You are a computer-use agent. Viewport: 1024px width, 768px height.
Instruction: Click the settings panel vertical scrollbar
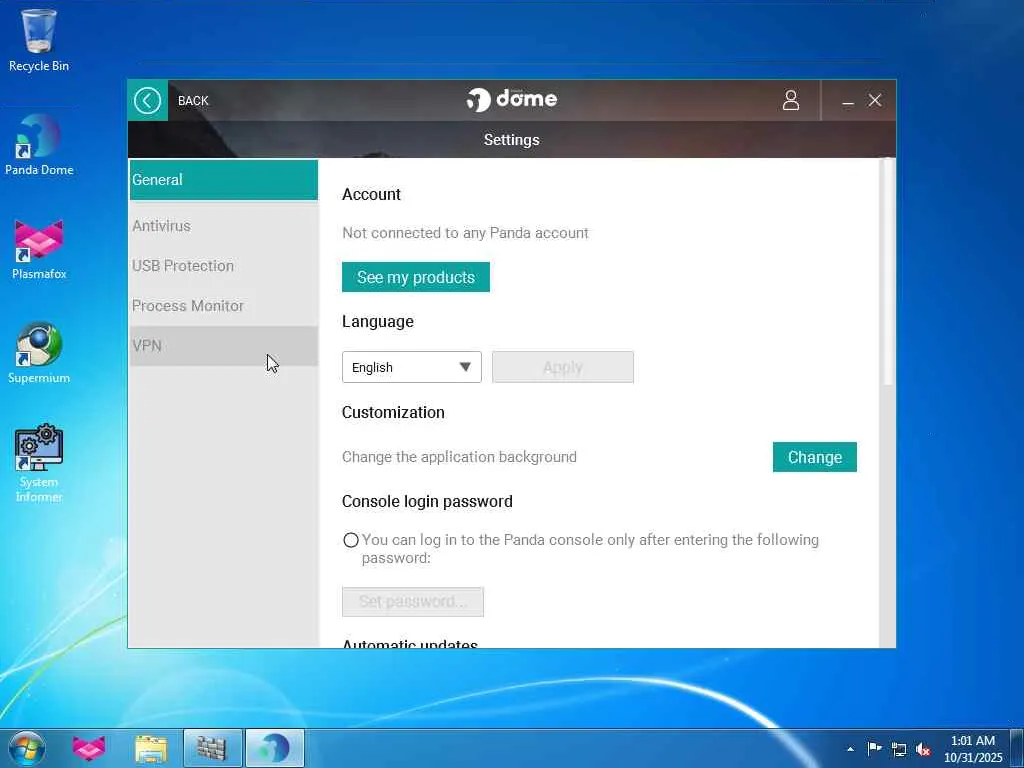[887, 271]
